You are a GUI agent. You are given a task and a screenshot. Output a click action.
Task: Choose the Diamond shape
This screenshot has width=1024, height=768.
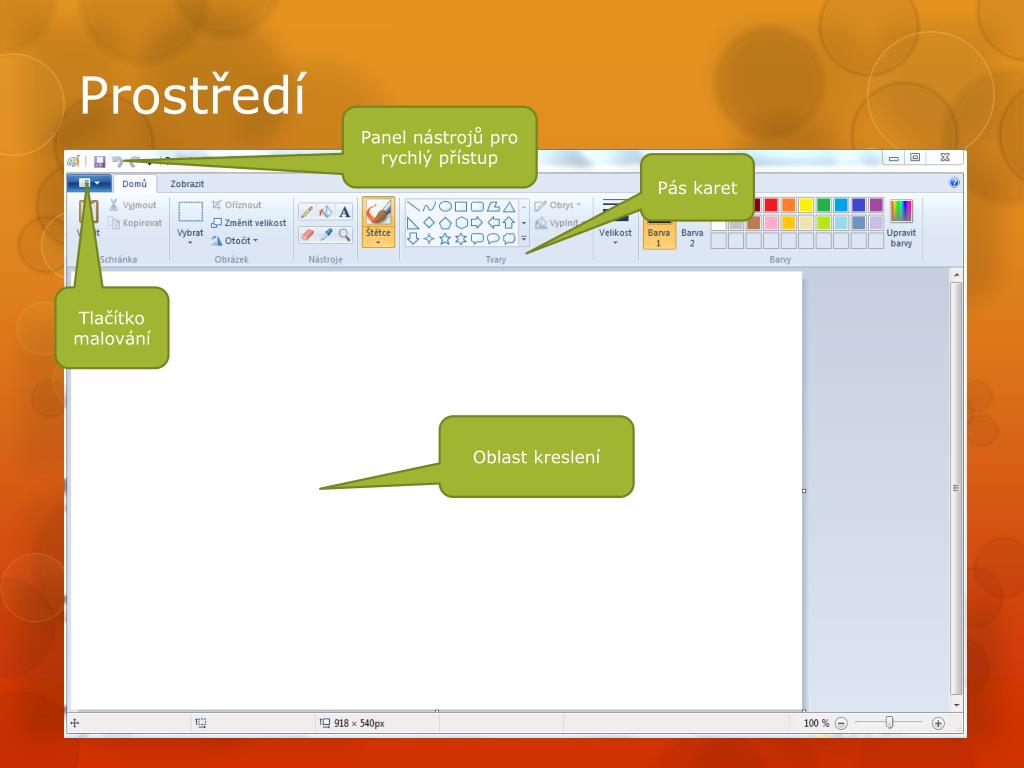(429, 223)
